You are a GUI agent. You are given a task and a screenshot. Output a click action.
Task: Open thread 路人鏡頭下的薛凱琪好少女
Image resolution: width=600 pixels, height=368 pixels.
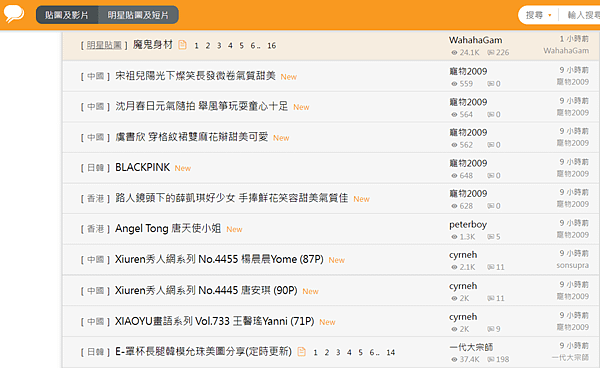point(232,198)
